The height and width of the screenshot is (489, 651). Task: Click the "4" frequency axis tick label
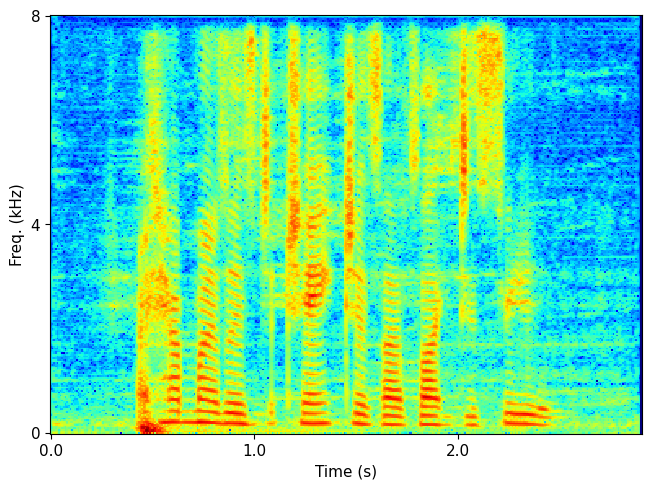point(36,225)
